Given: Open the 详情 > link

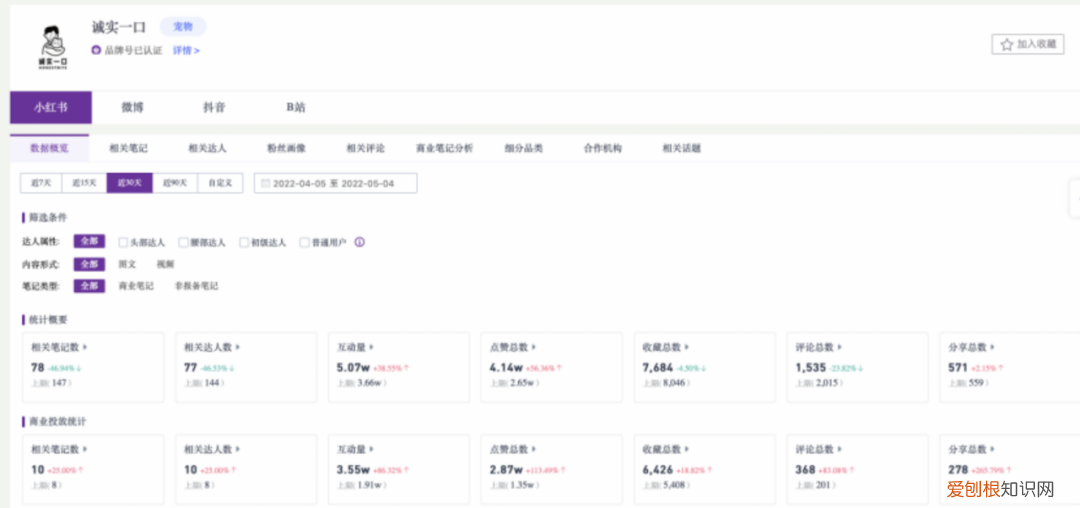Looking at the screenshot, I should click(x=186, y=50).
